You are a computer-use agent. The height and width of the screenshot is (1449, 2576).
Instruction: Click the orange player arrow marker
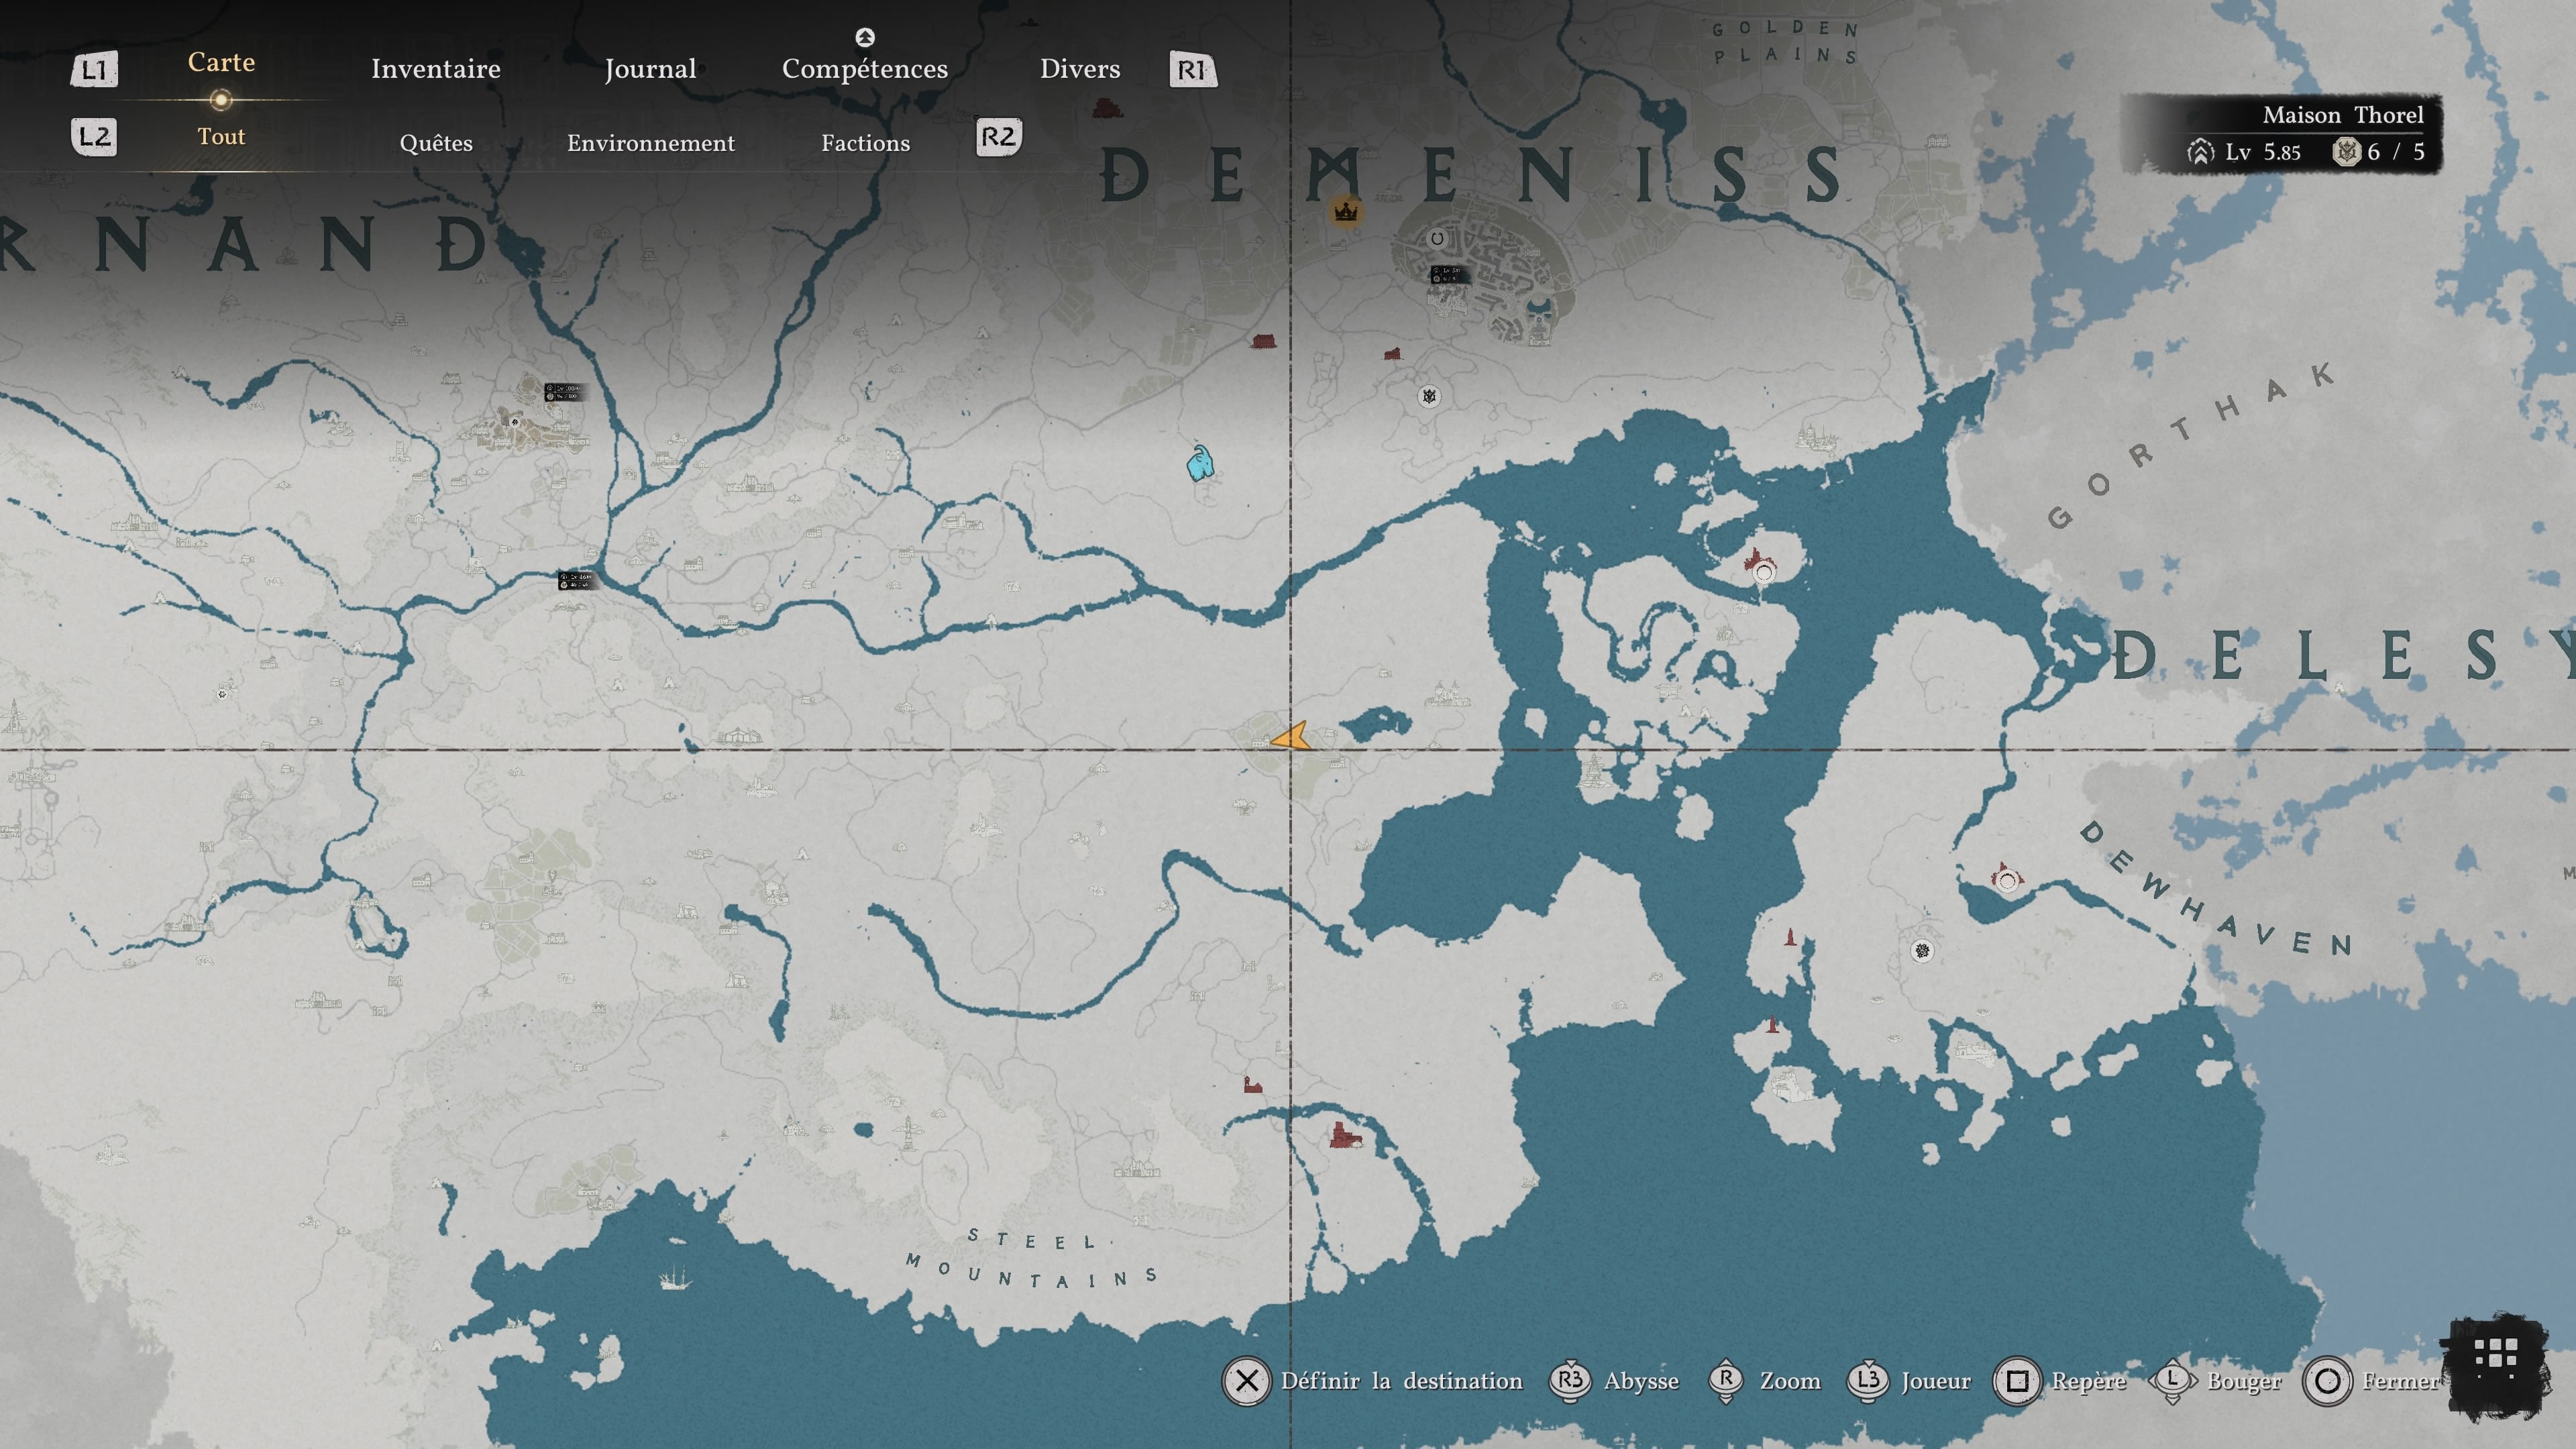(x=1290, y=738)
